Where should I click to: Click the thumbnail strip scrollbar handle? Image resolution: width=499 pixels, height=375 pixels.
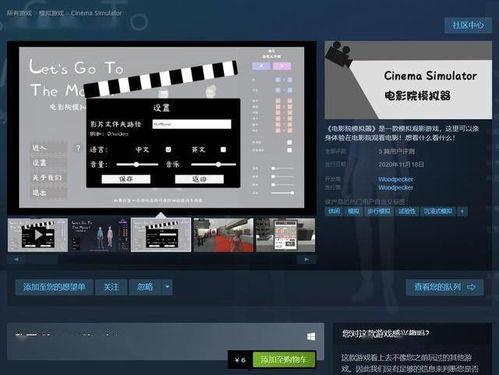(42, 260)
